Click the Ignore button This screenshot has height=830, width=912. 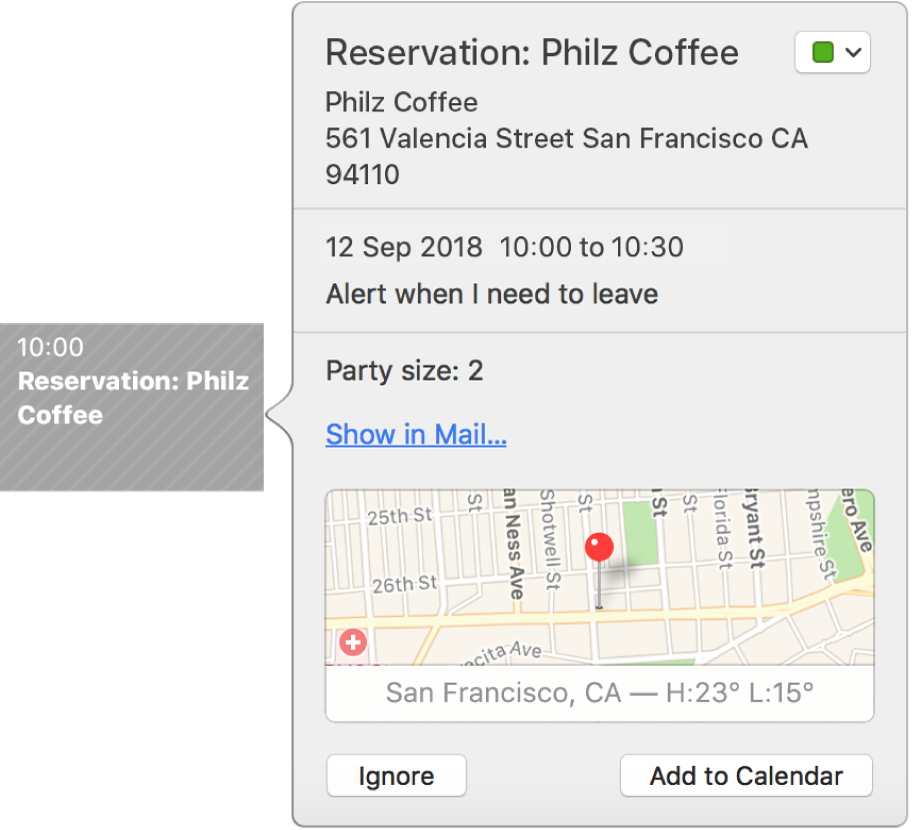[x=395, y=775]
